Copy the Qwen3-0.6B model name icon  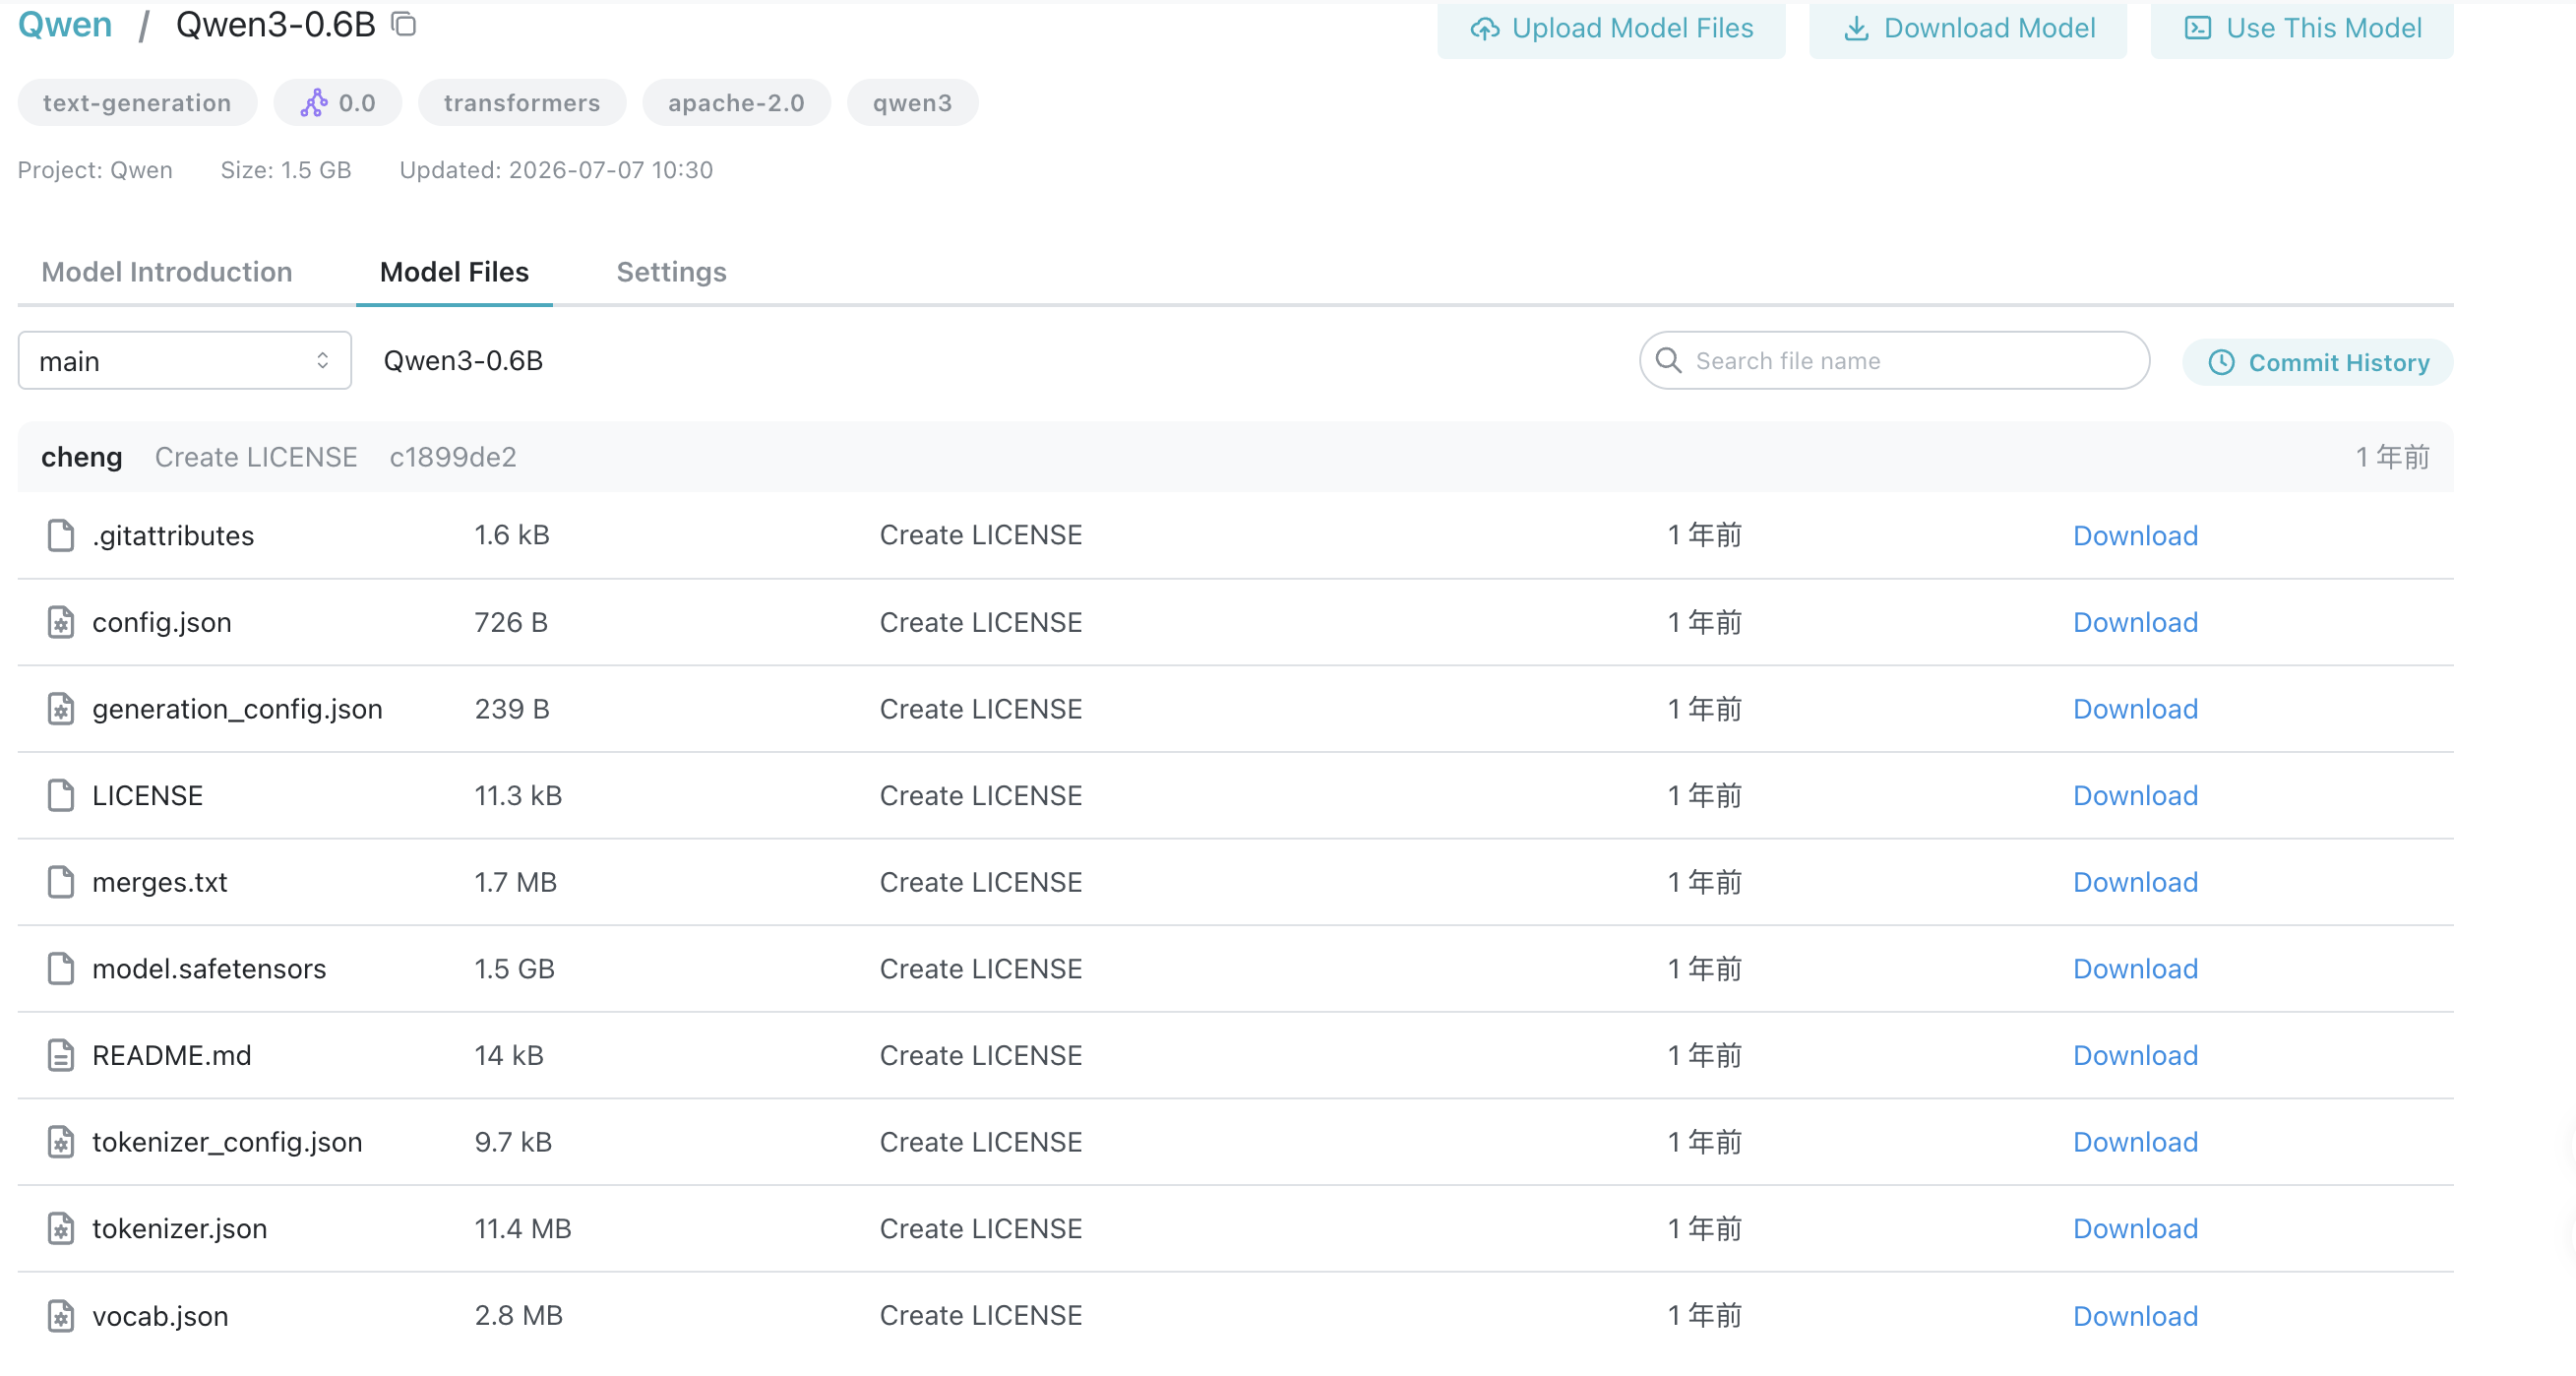(x=403, y=24)
